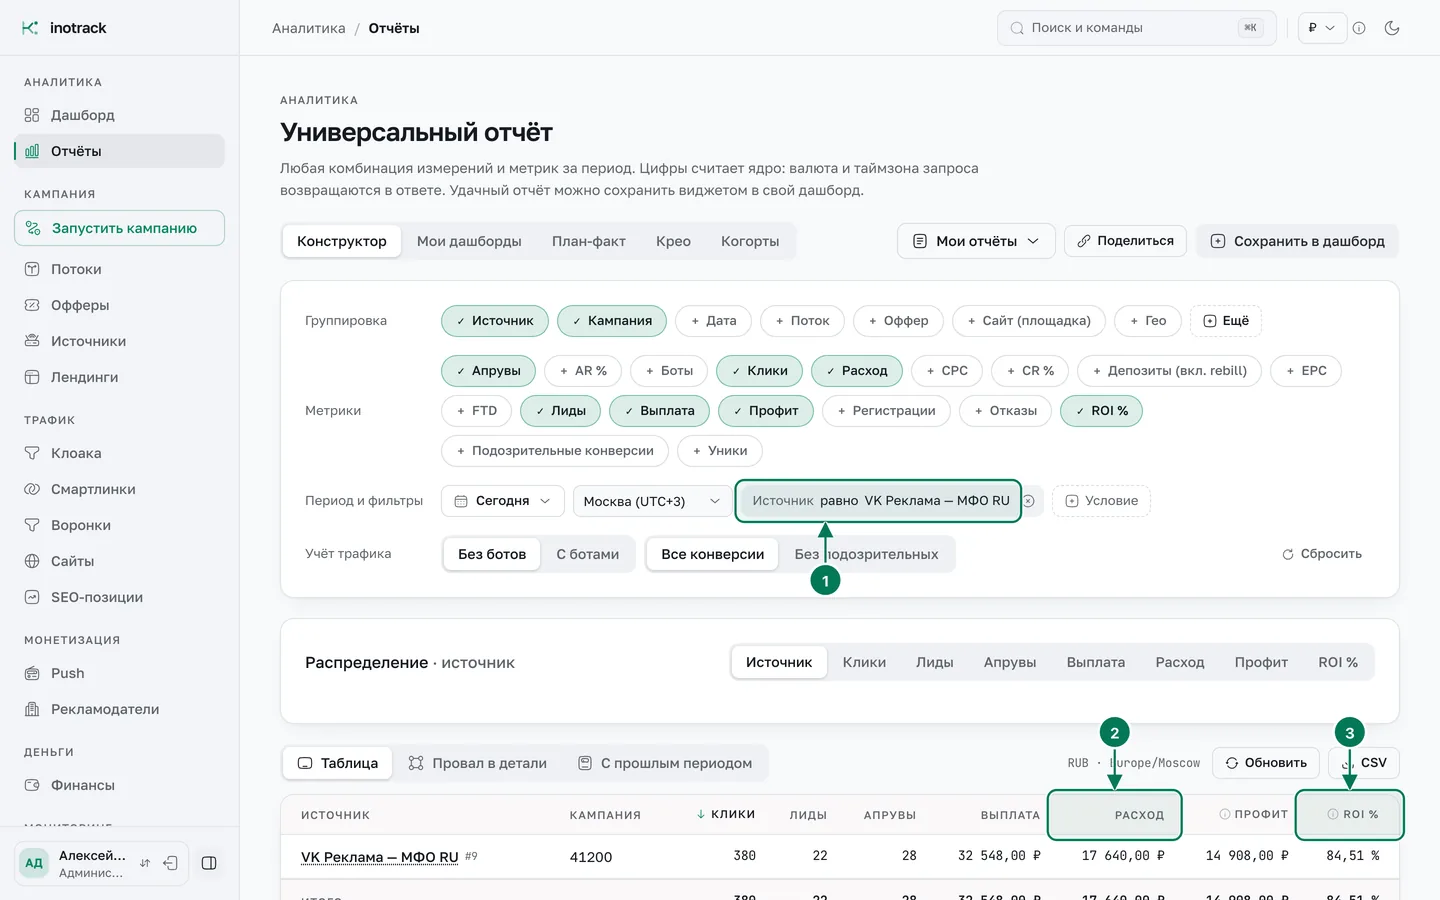
Task: Remove the Источник filter with x icon
Action: click(x=1028, y=501)
